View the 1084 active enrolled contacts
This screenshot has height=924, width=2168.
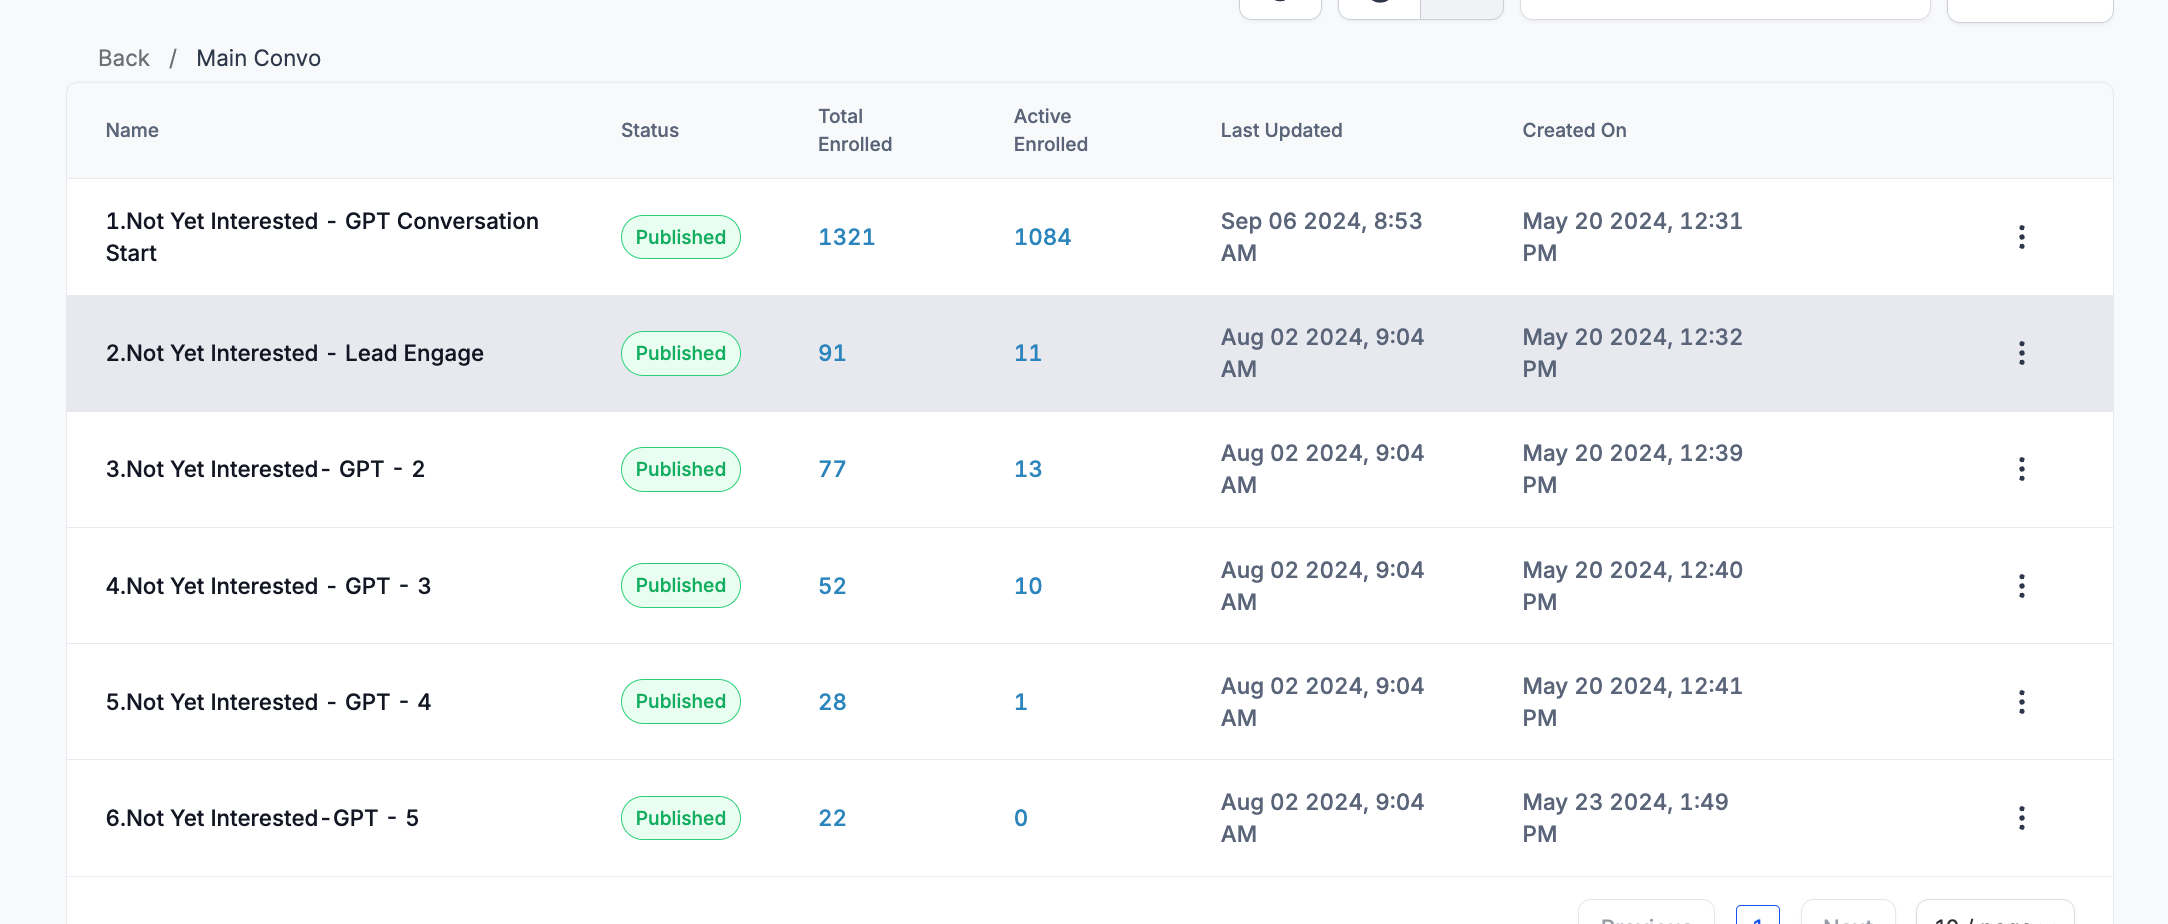click(x=1042, y=237)
